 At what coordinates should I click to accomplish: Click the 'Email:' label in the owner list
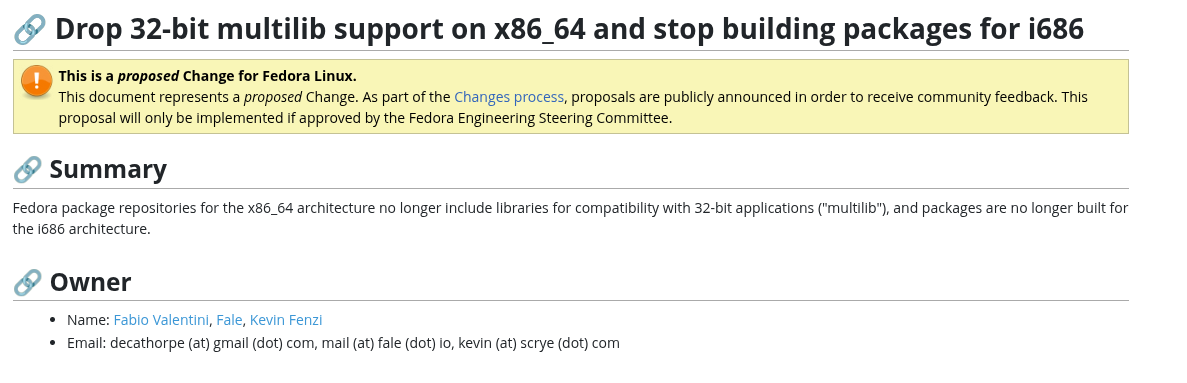pos(87,343)
